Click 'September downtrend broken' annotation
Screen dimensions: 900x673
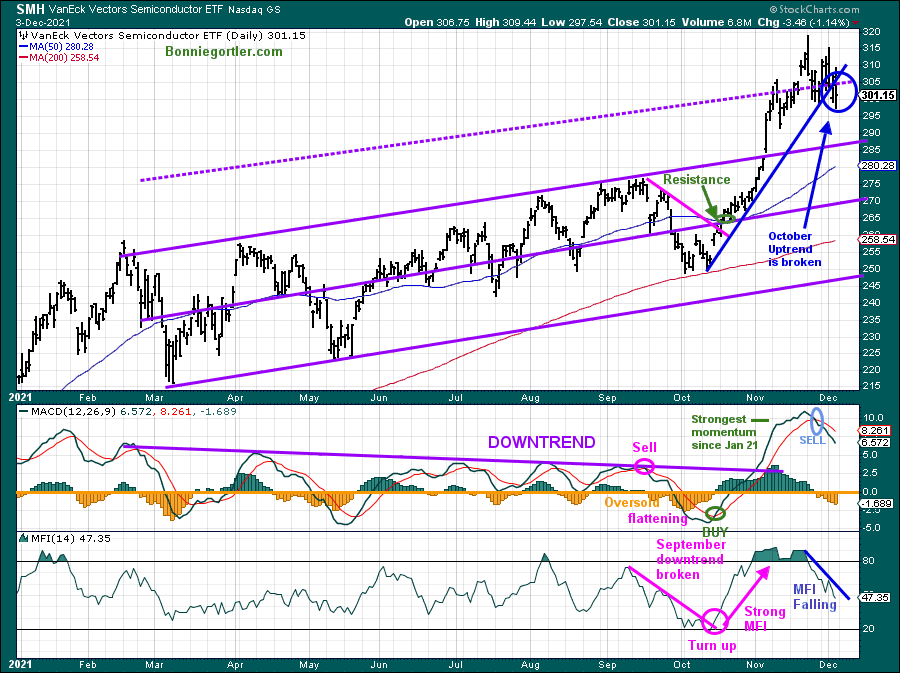(690, 559)
